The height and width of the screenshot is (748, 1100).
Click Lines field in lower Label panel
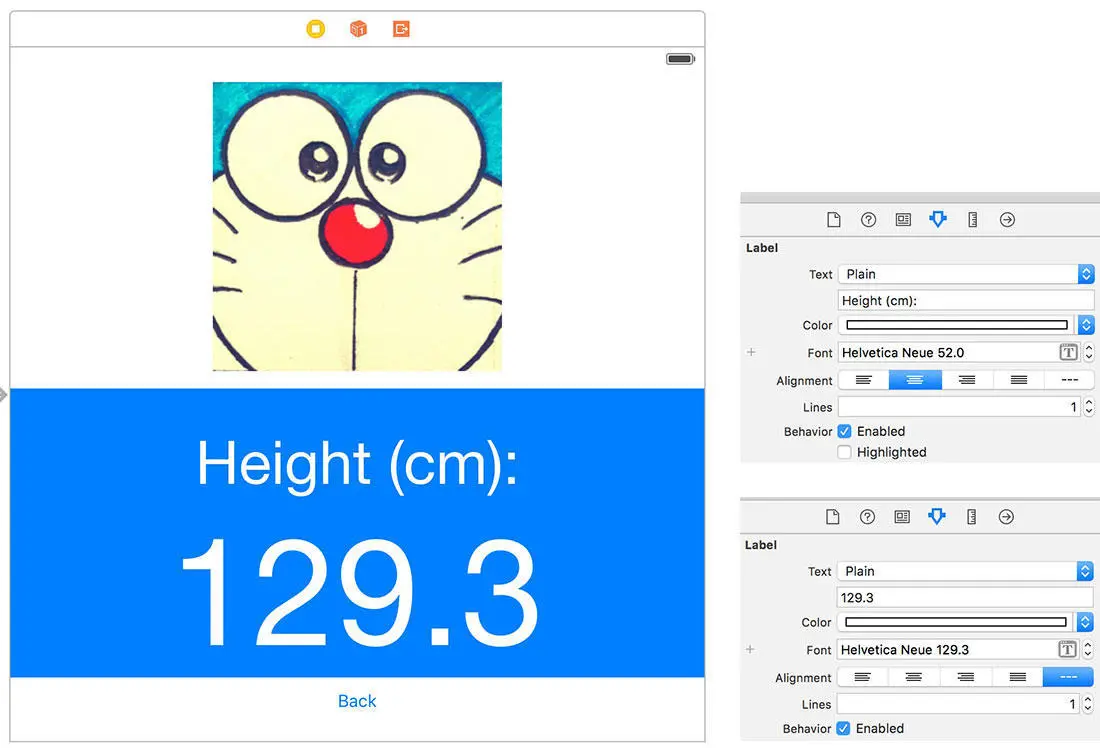click(x=958, y=704)
